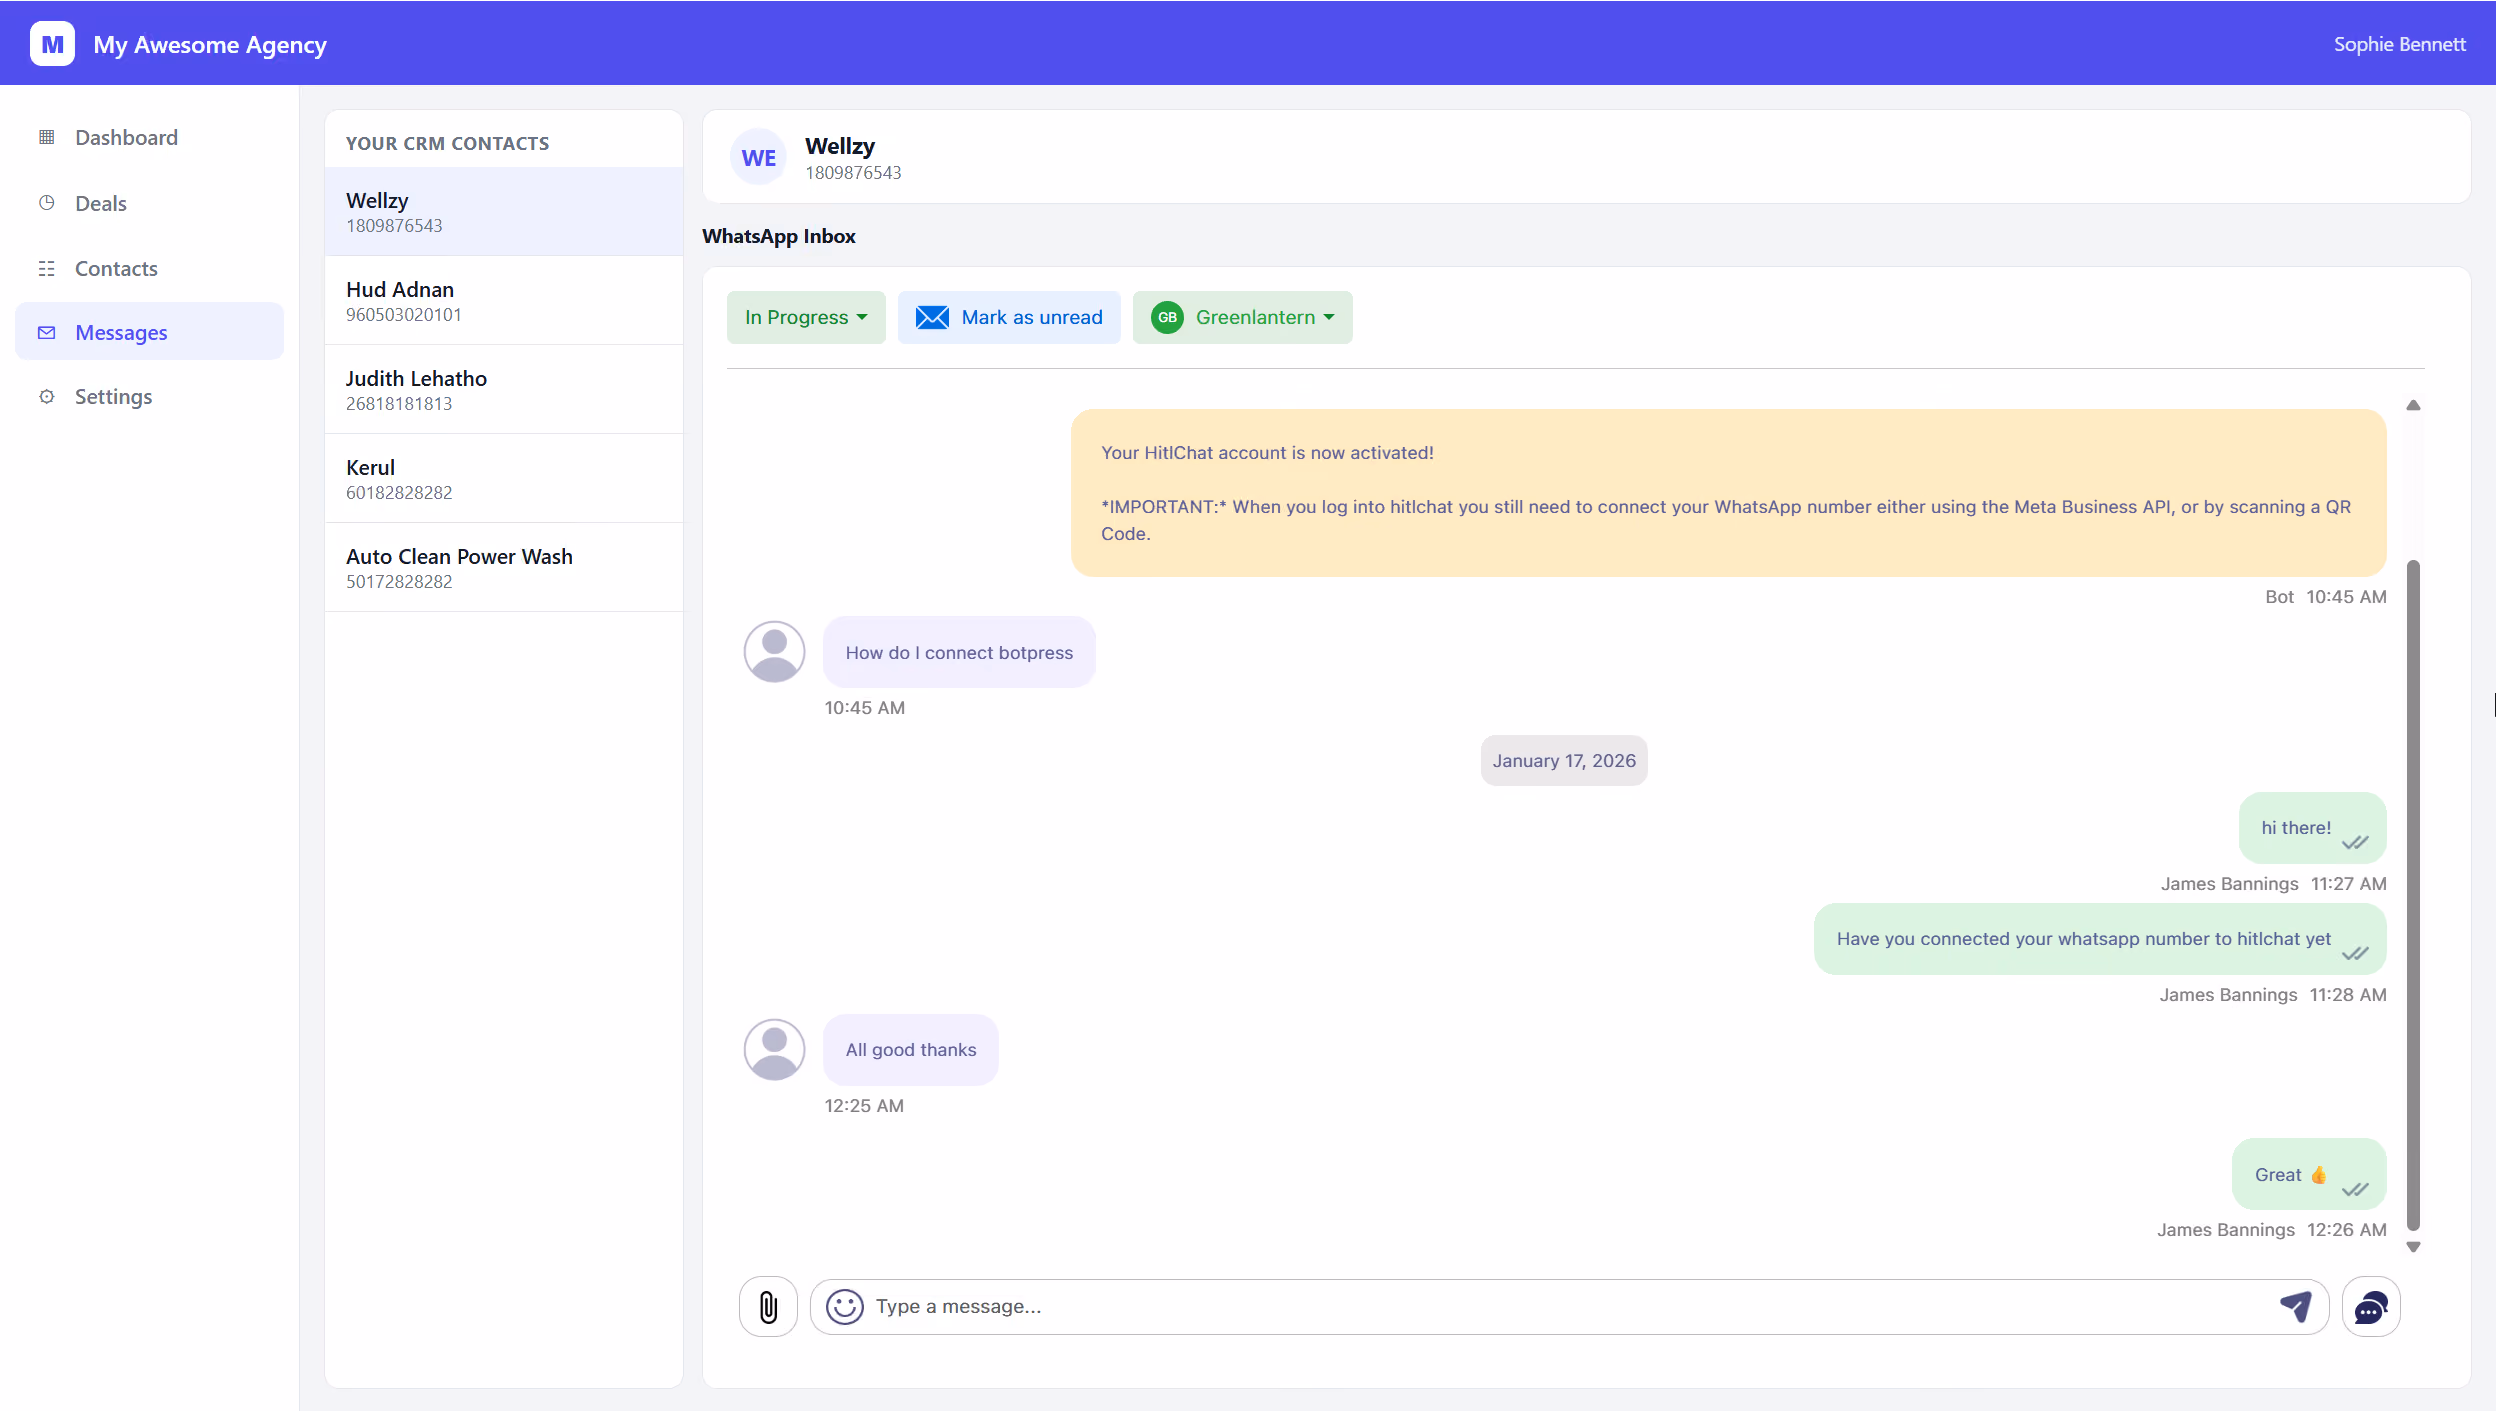Click the 'All good thanks' message

tap(910, 1050)
